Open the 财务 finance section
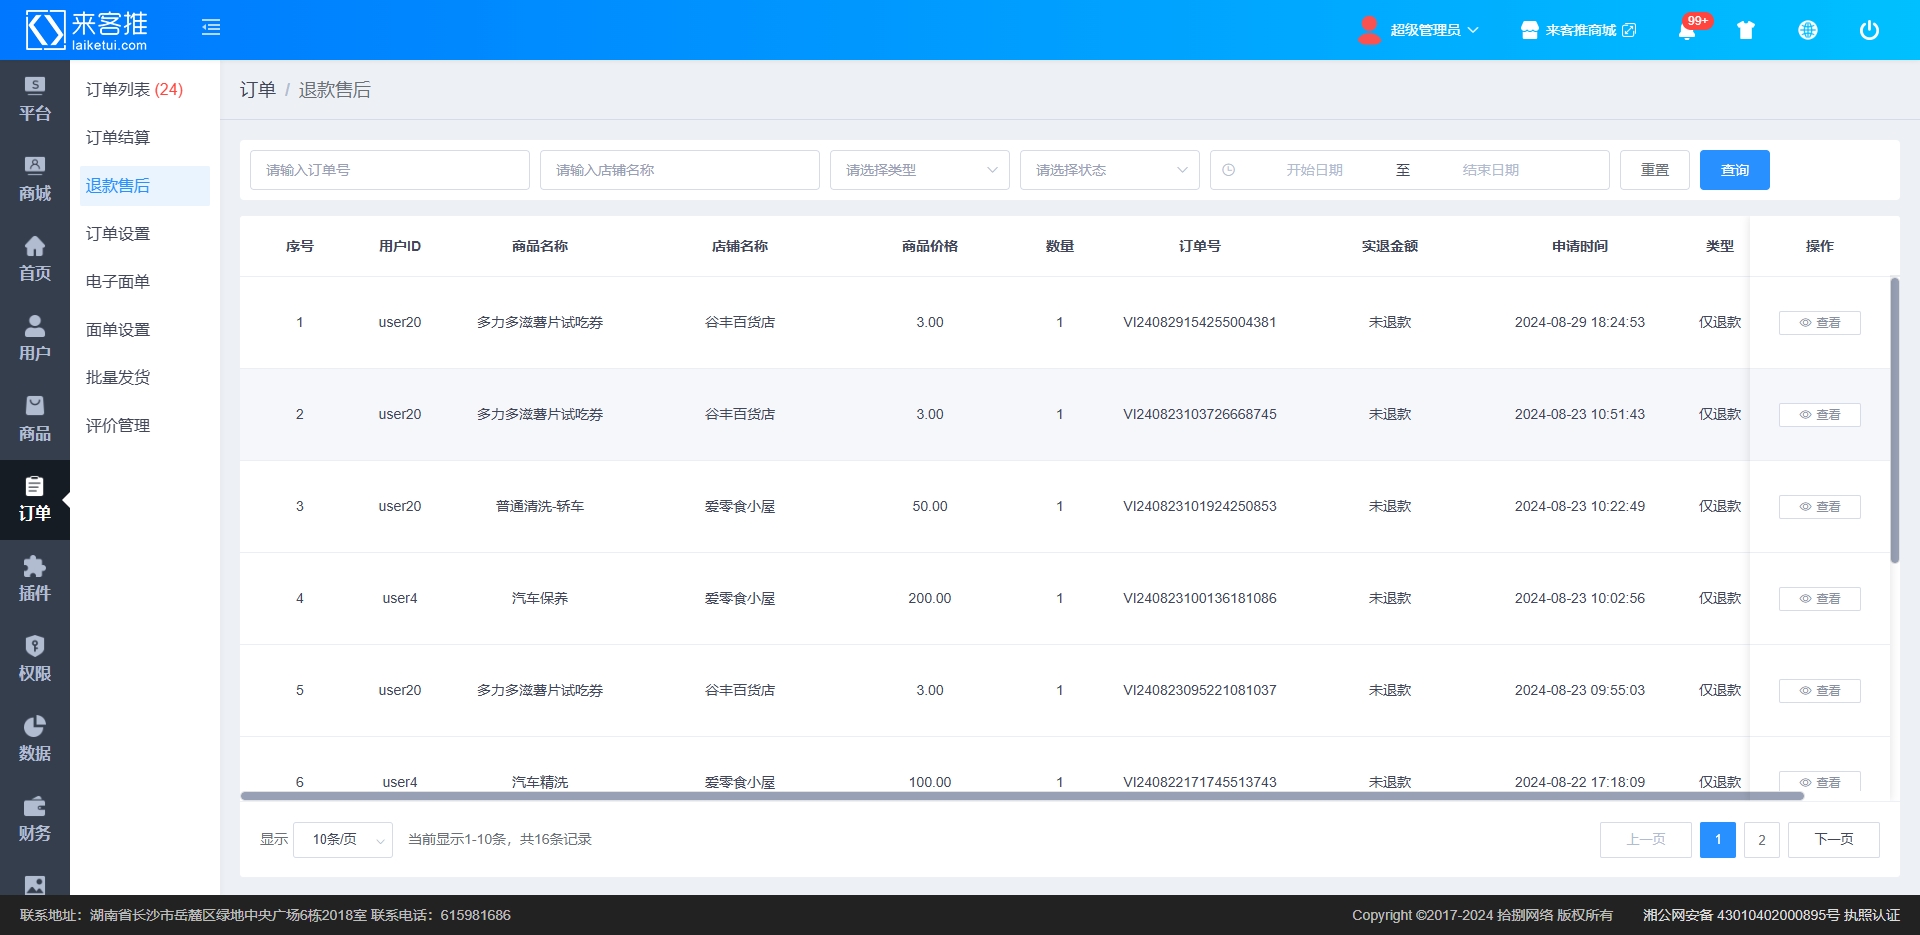 (35, 819)
